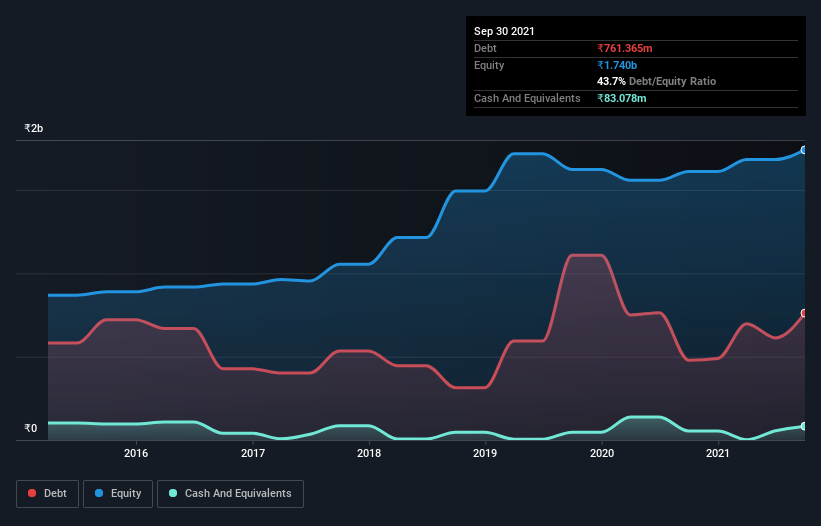Click the 2016 x-axis label
The width and height of the screenshot is (821, 526).
[136, 453]
